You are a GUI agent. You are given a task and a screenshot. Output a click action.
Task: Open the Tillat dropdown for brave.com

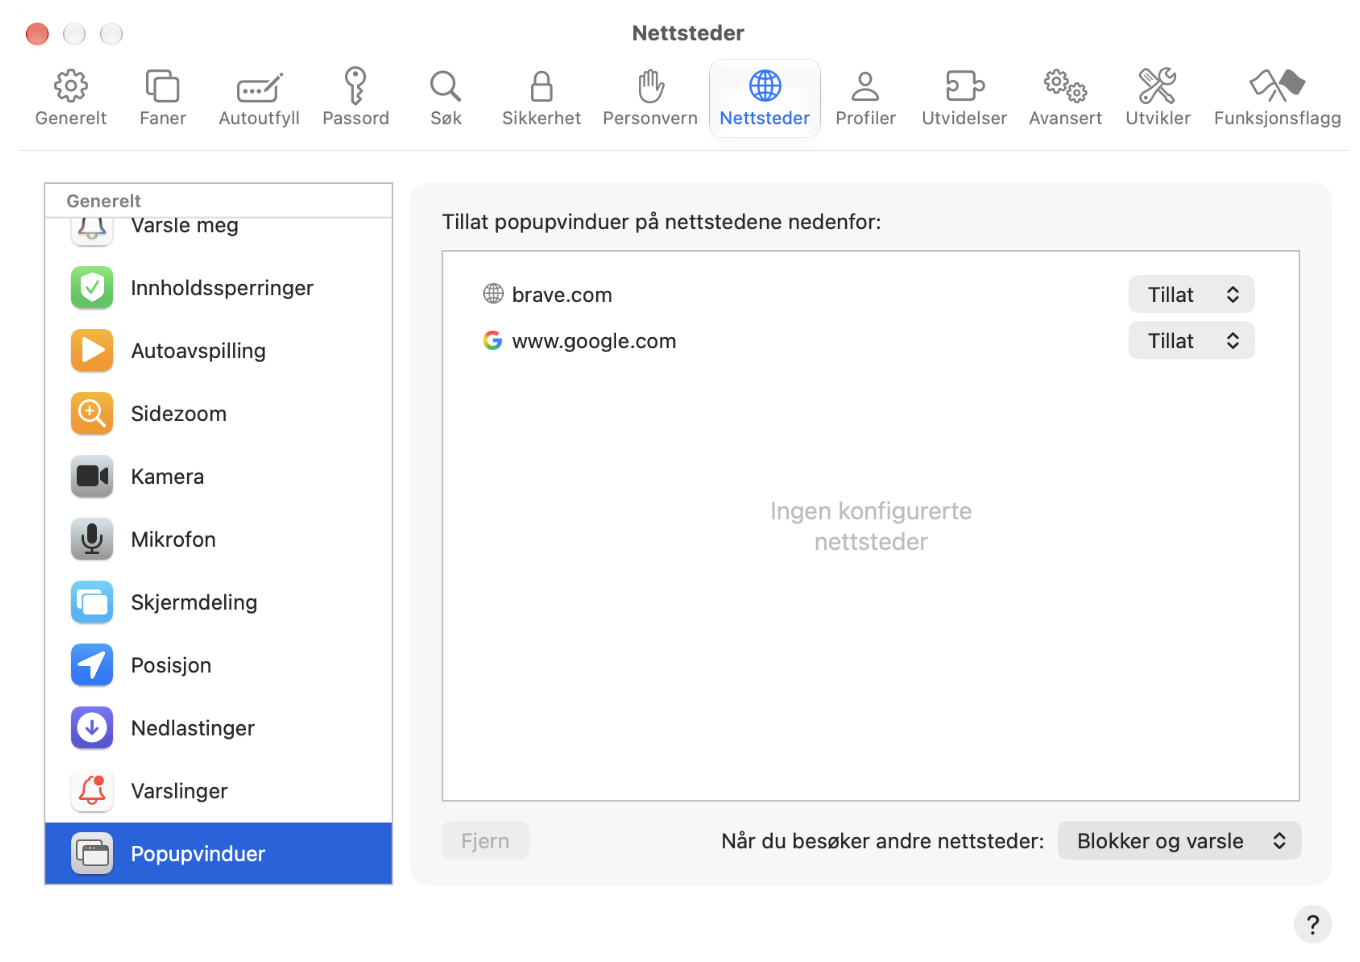(x=1191, y=295)
